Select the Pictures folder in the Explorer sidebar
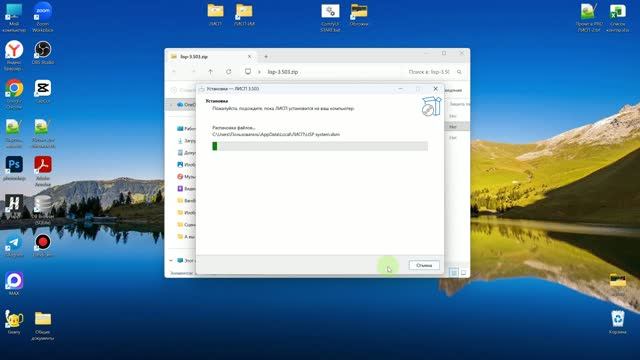Screen dimensions: 640x360 point(186,164)
